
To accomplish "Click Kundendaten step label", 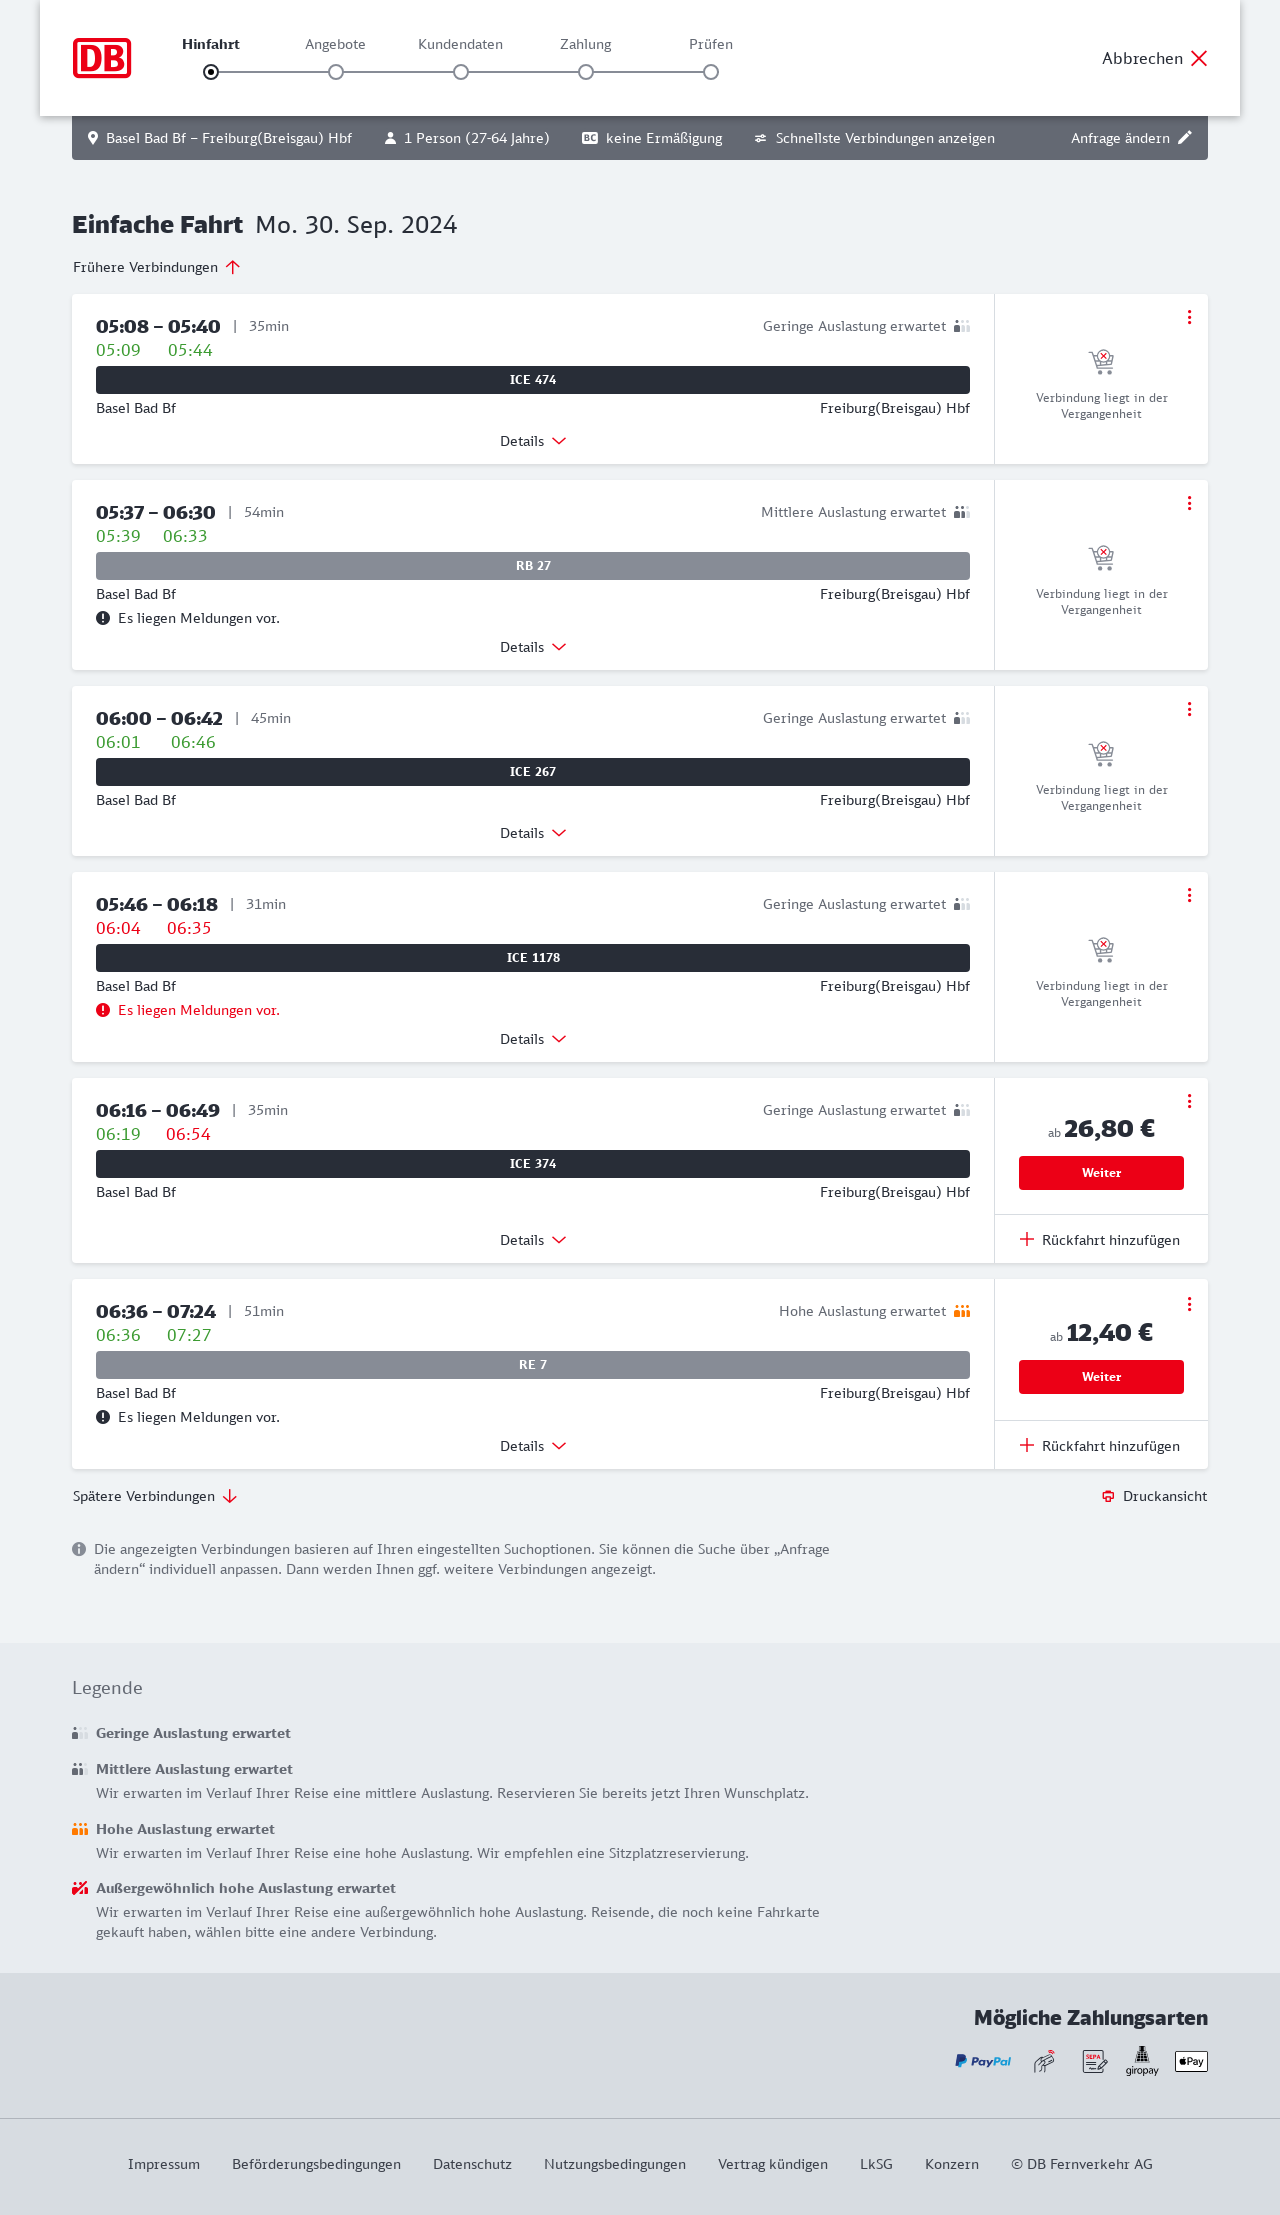I will (460, 44).
